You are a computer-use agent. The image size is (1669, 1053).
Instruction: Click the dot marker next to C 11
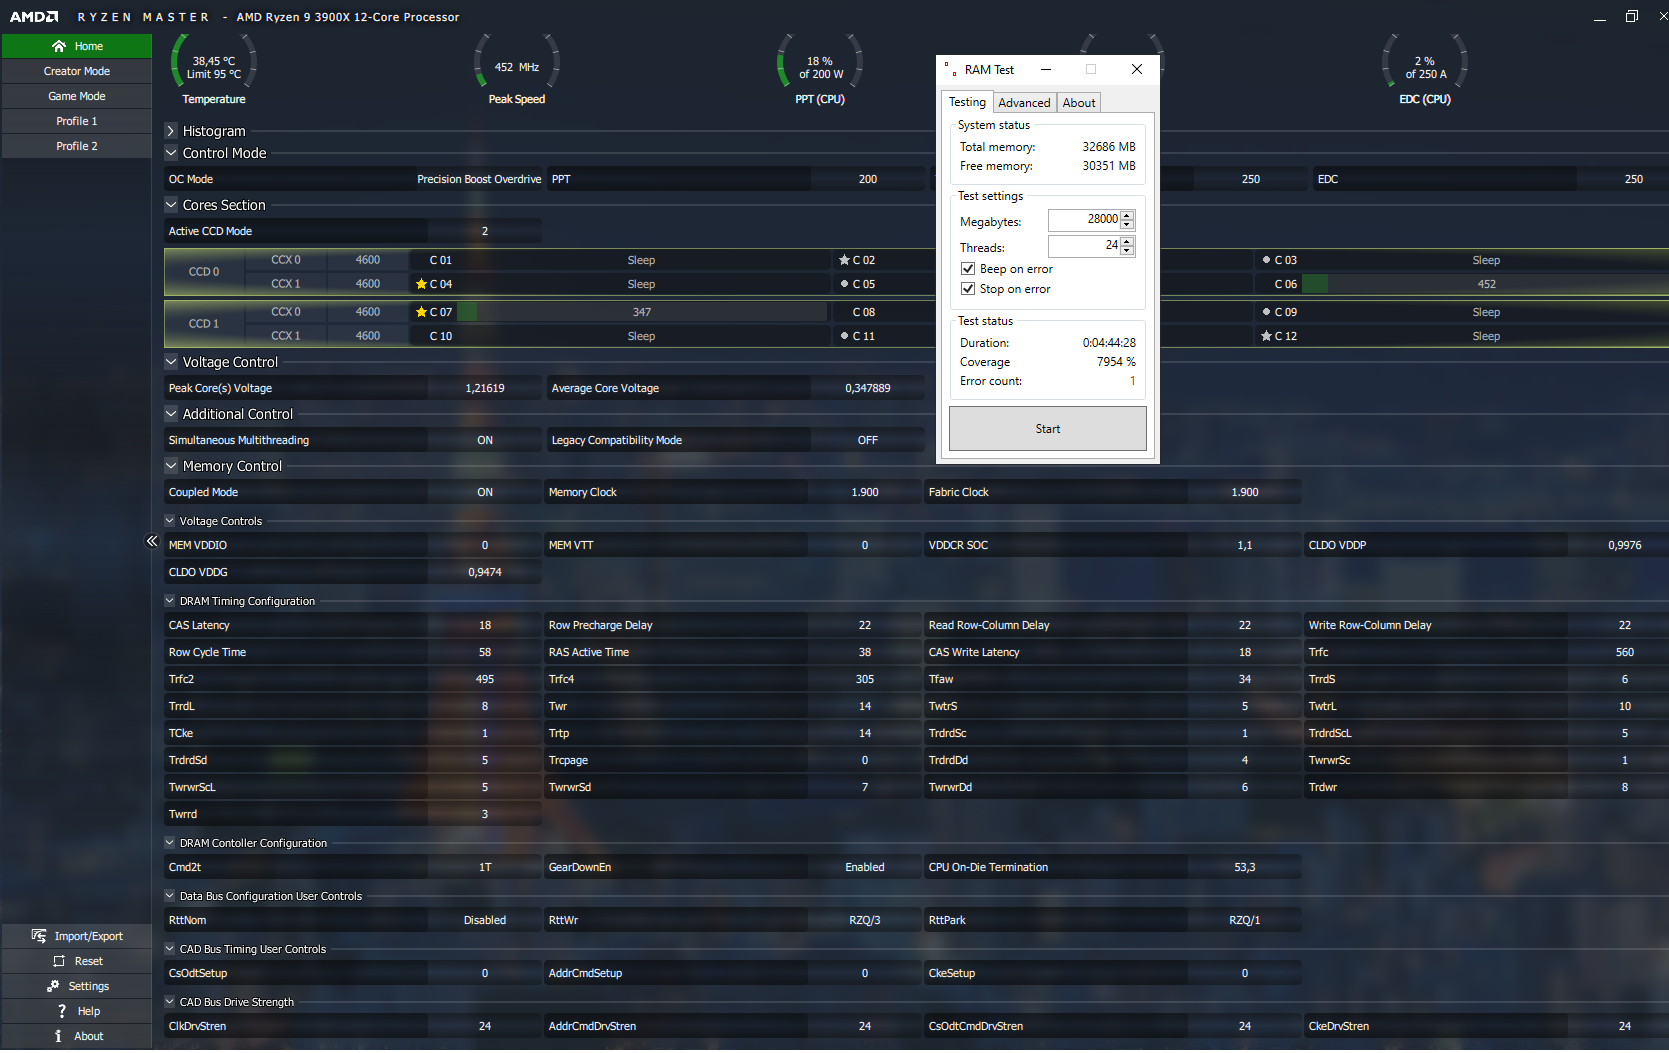click(x=844, y=336)
